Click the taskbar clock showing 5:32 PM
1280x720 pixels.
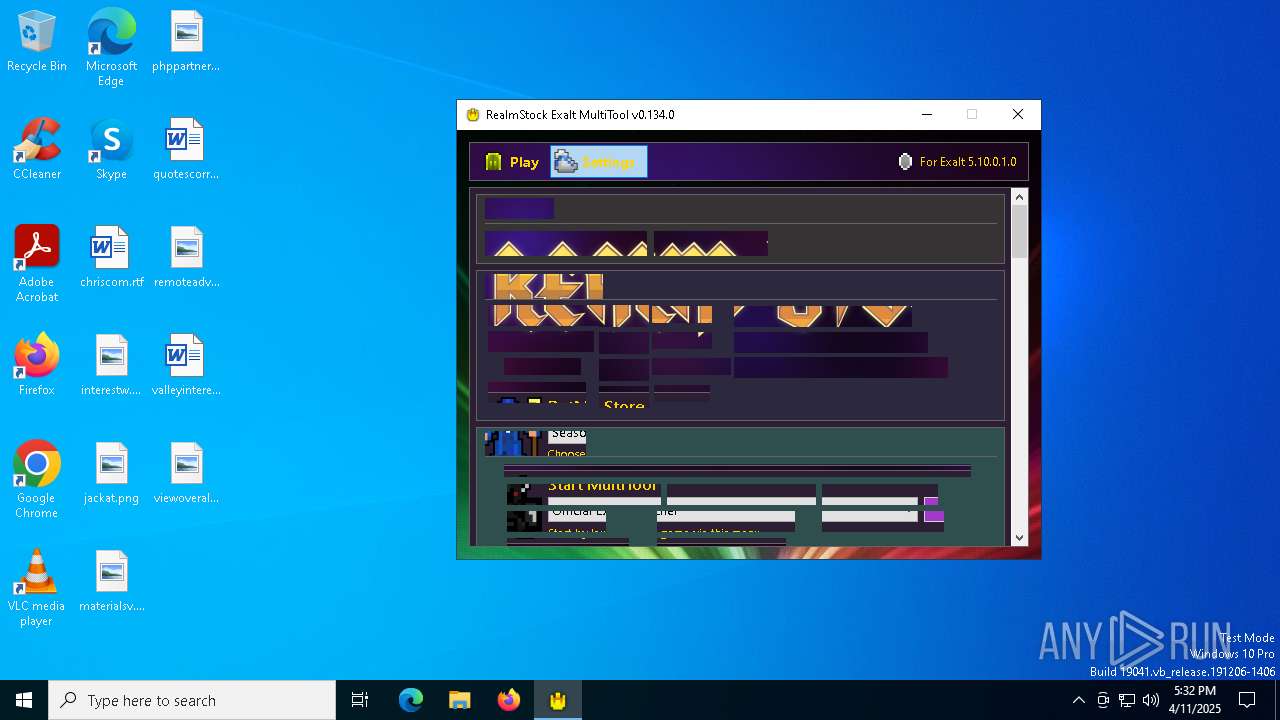[x=1196, y=700]
